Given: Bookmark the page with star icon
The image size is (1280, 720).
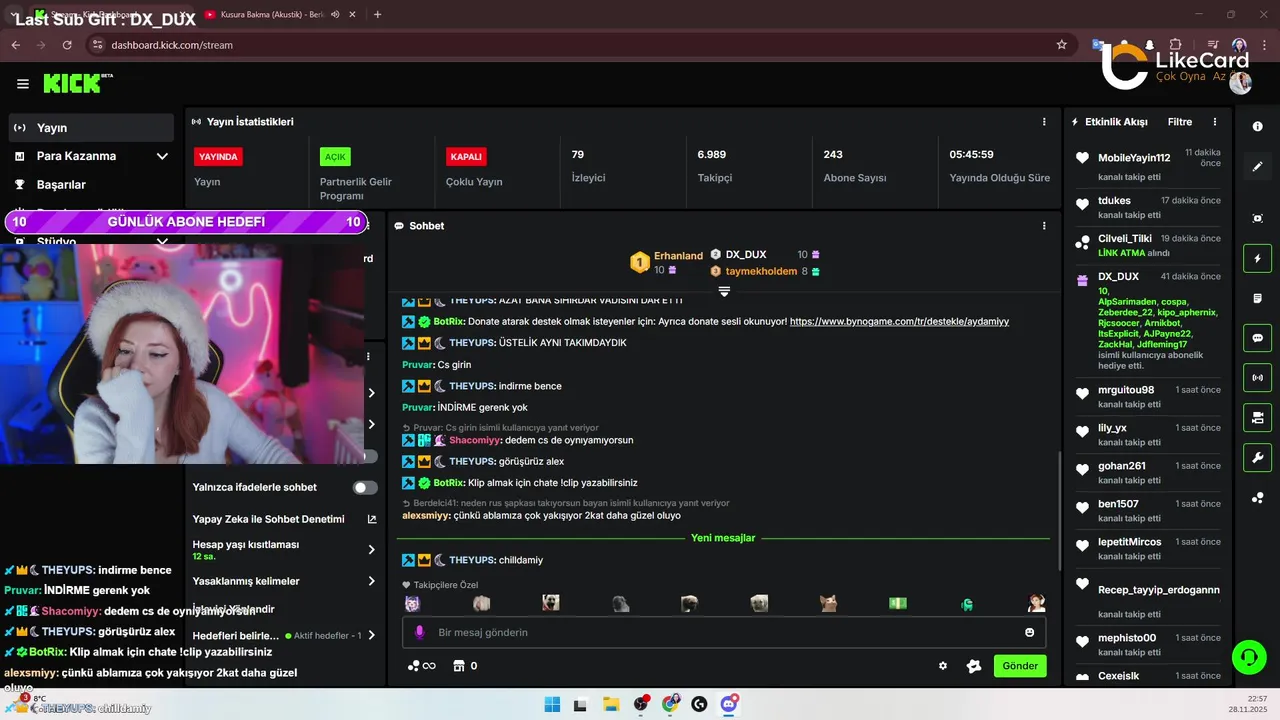Looking at the screenshot, I should (x=1062, y=45).
